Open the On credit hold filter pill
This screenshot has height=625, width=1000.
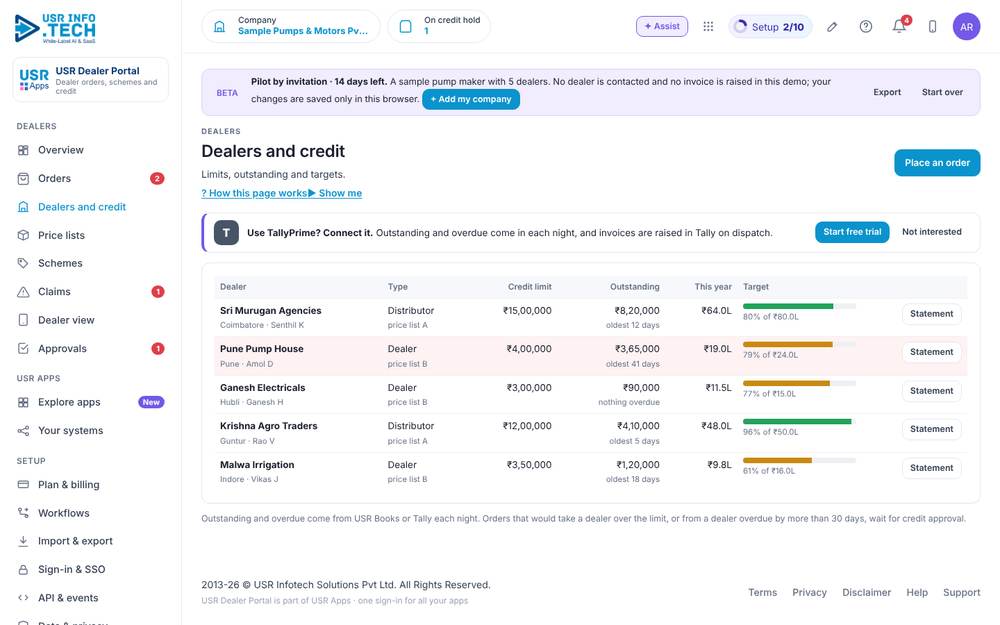click(x=439, y=26)
